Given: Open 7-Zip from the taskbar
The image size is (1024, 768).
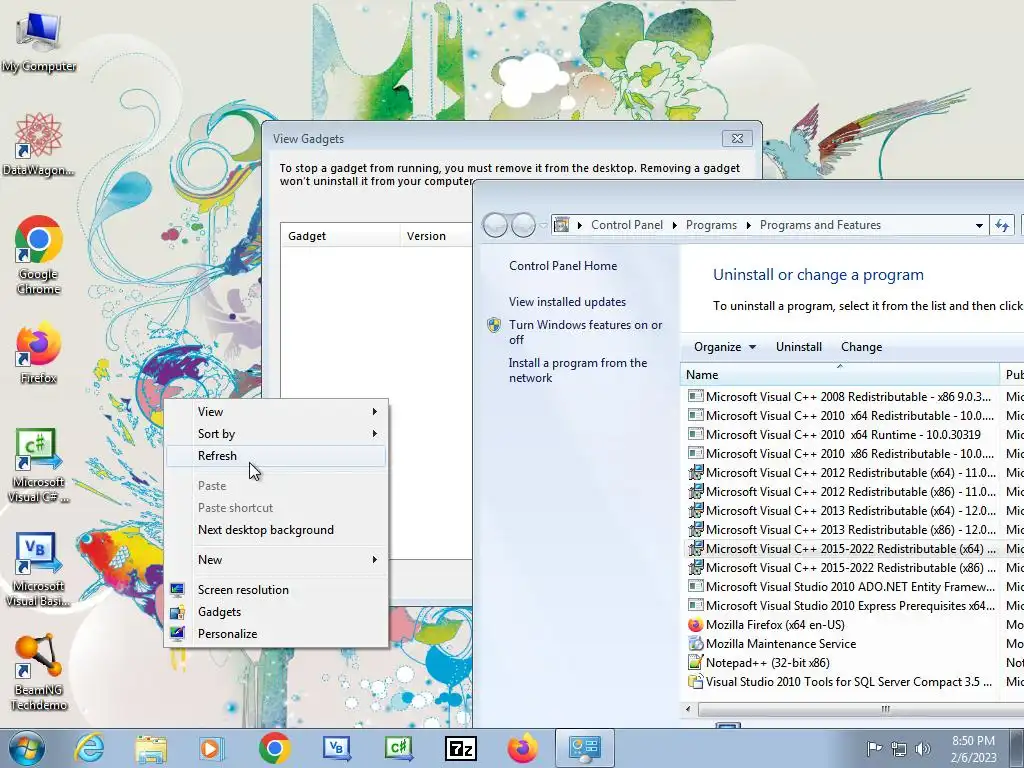Looking at the screenshot, I should 460,748.
